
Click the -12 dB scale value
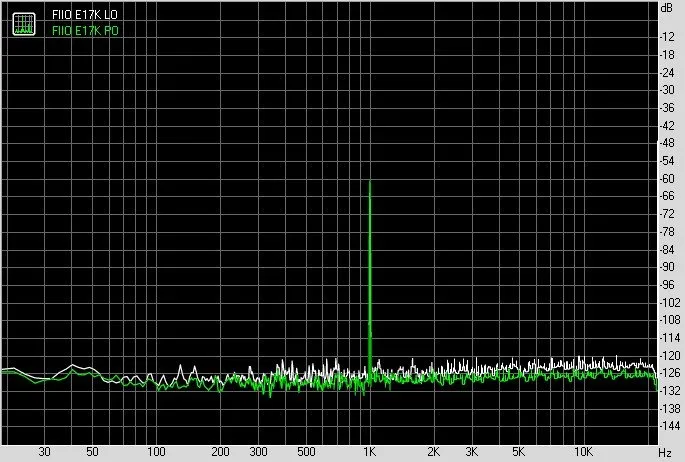pos(667,37)
